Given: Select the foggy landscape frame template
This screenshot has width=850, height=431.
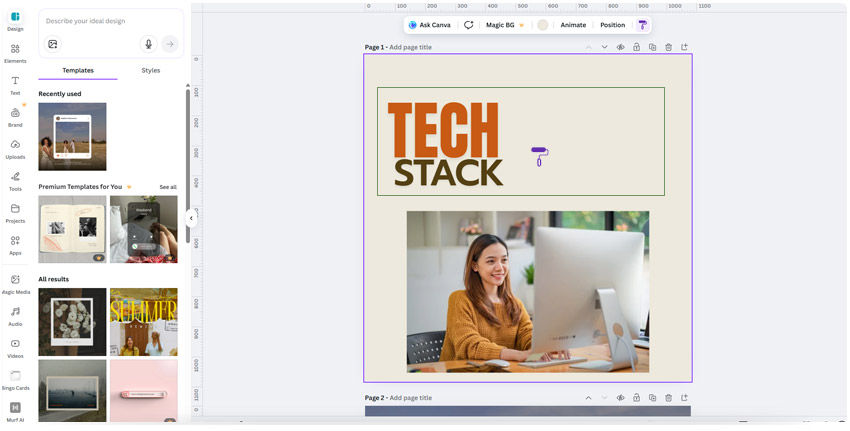Looking at the screenshot, I should [72, 391].
